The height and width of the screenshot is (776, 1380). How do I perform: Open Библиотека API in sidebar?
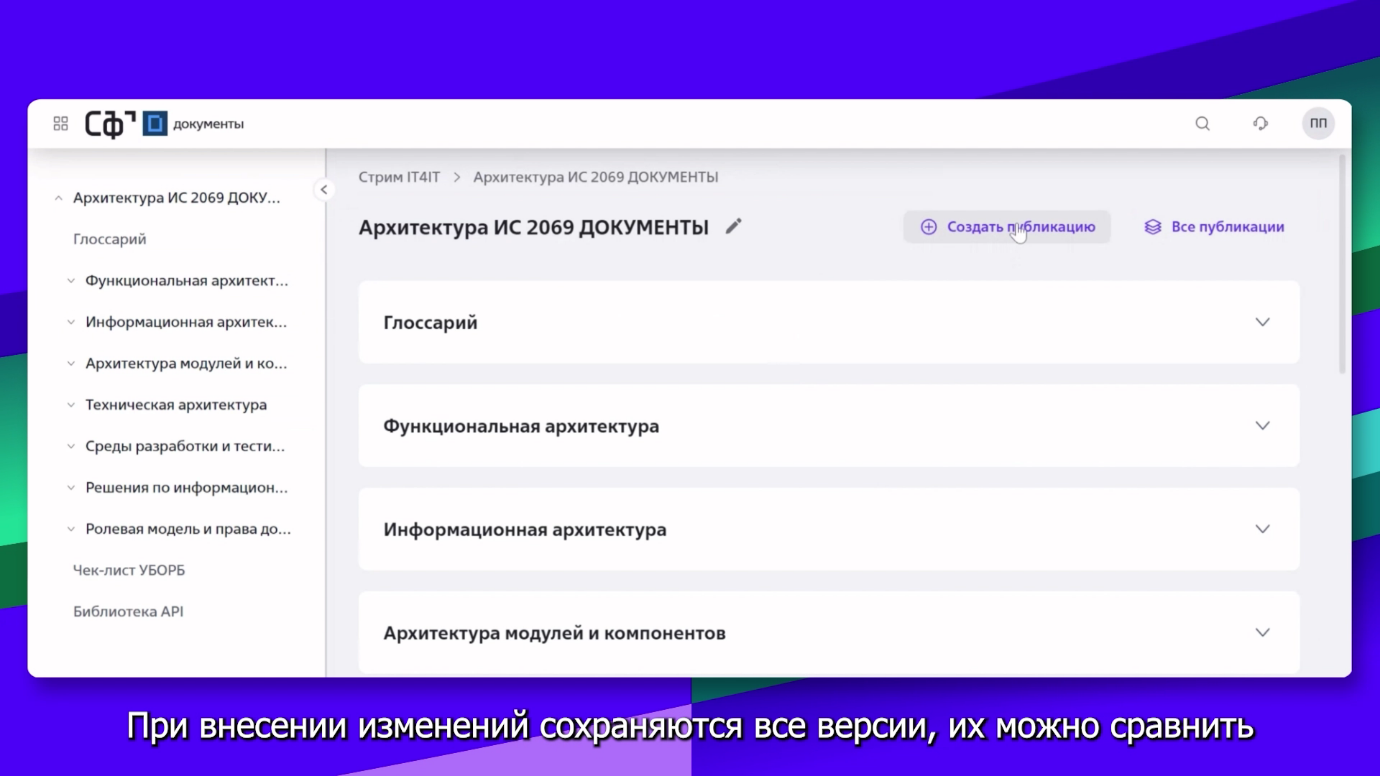128,612
